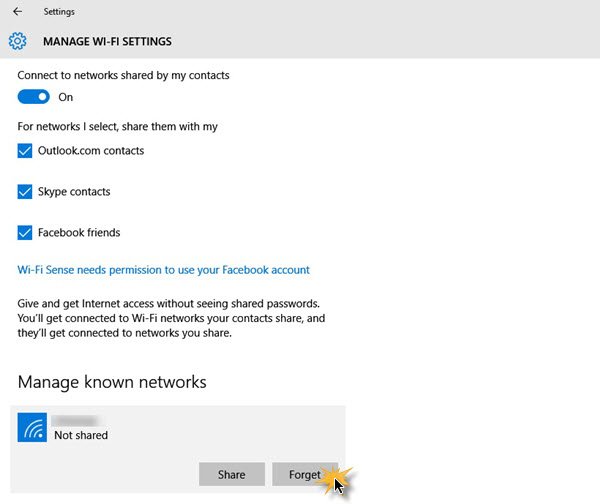Disable the Facebook friends checkbox
This screenshot has width=600, height=504.
(x=25, y=233)
